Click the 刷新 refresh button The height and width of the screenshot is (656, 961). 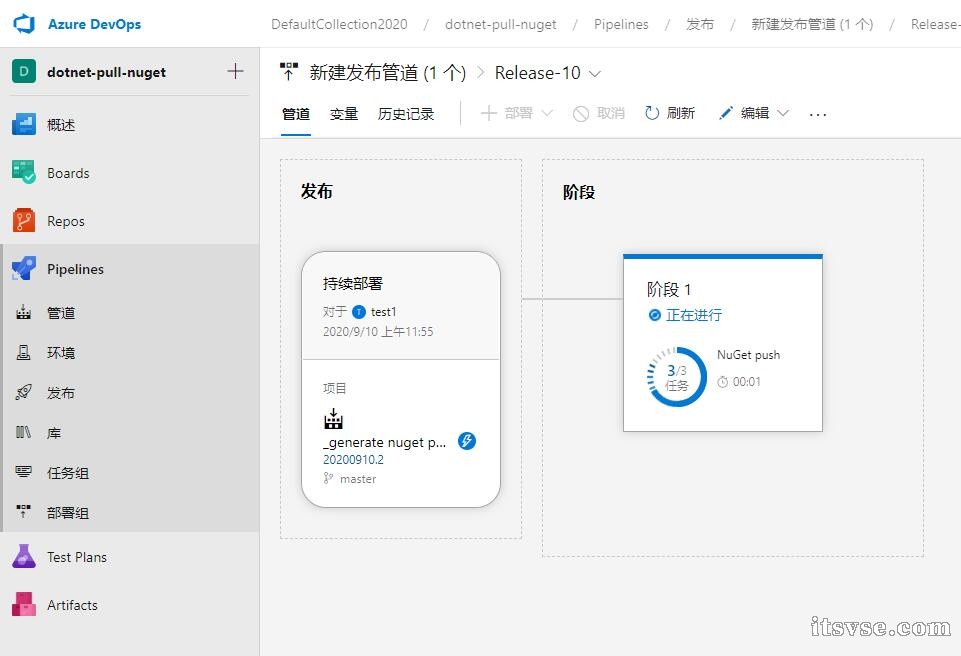pos(670,113)
